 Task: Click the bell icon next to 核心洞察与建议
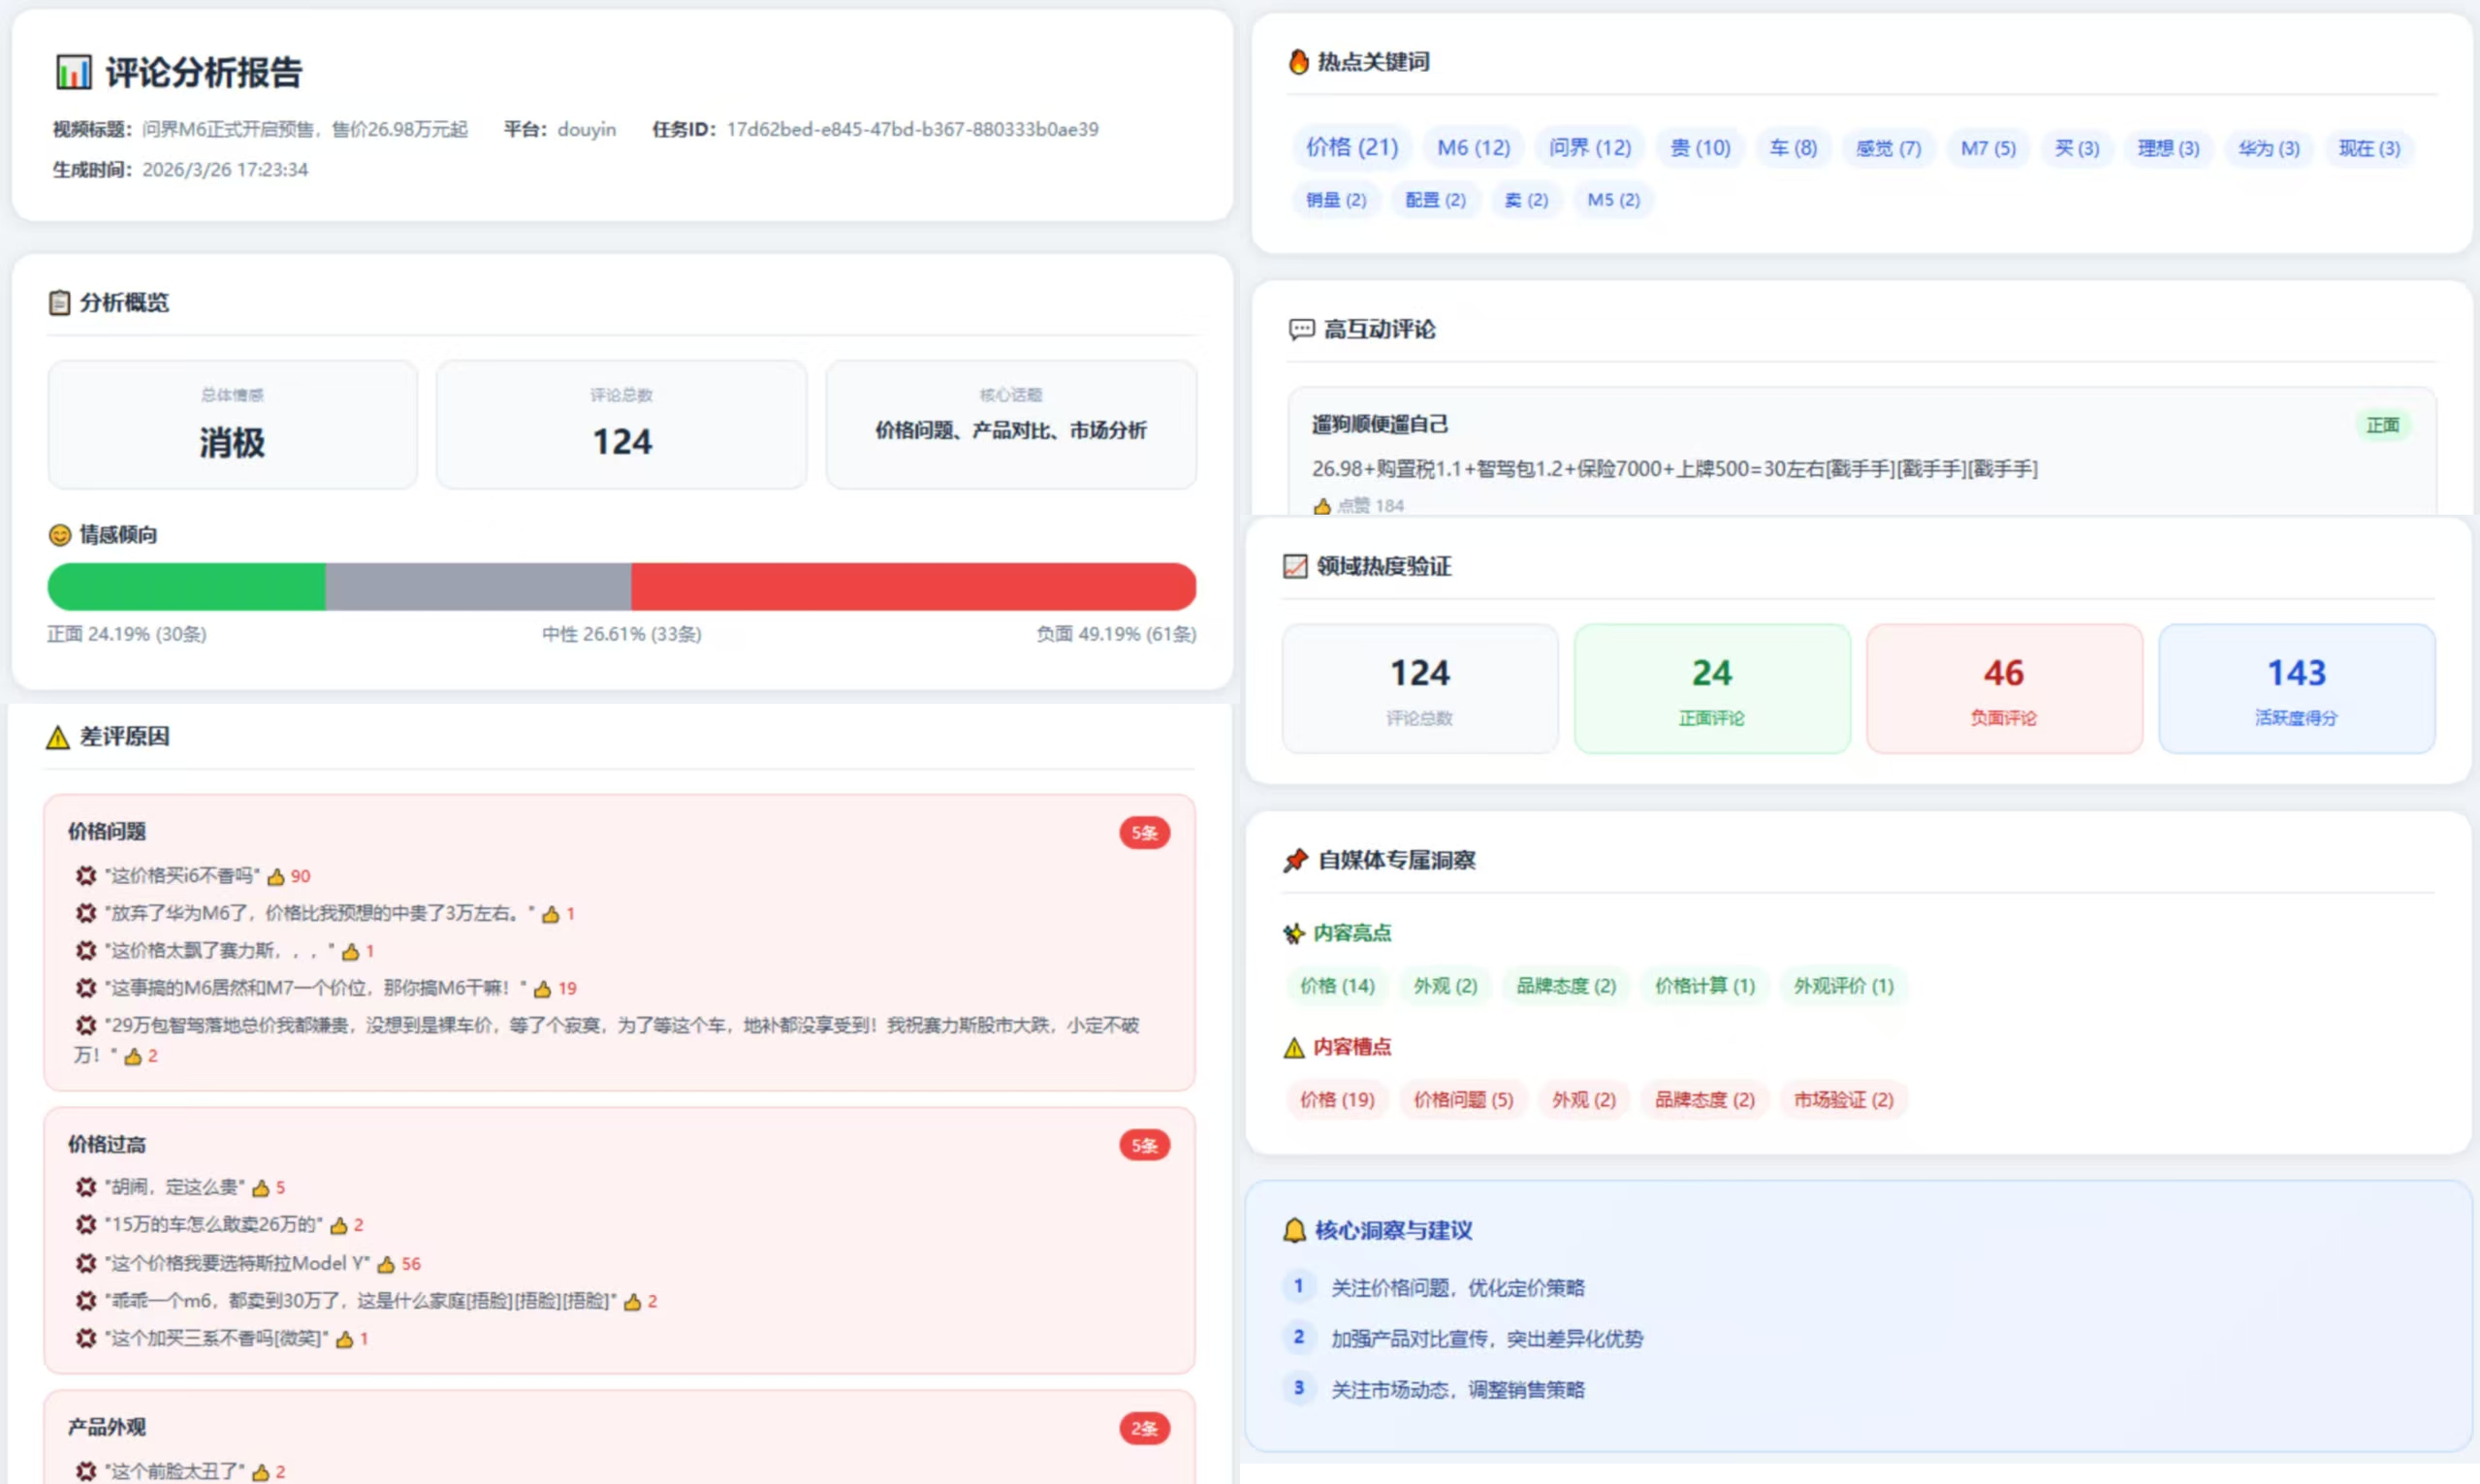pos(1294,1230)
